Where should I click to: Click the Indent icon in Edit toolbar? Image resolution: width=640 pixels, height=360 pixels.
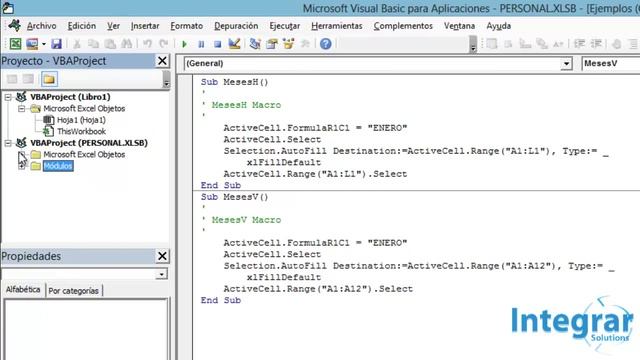tap(580, 44)
